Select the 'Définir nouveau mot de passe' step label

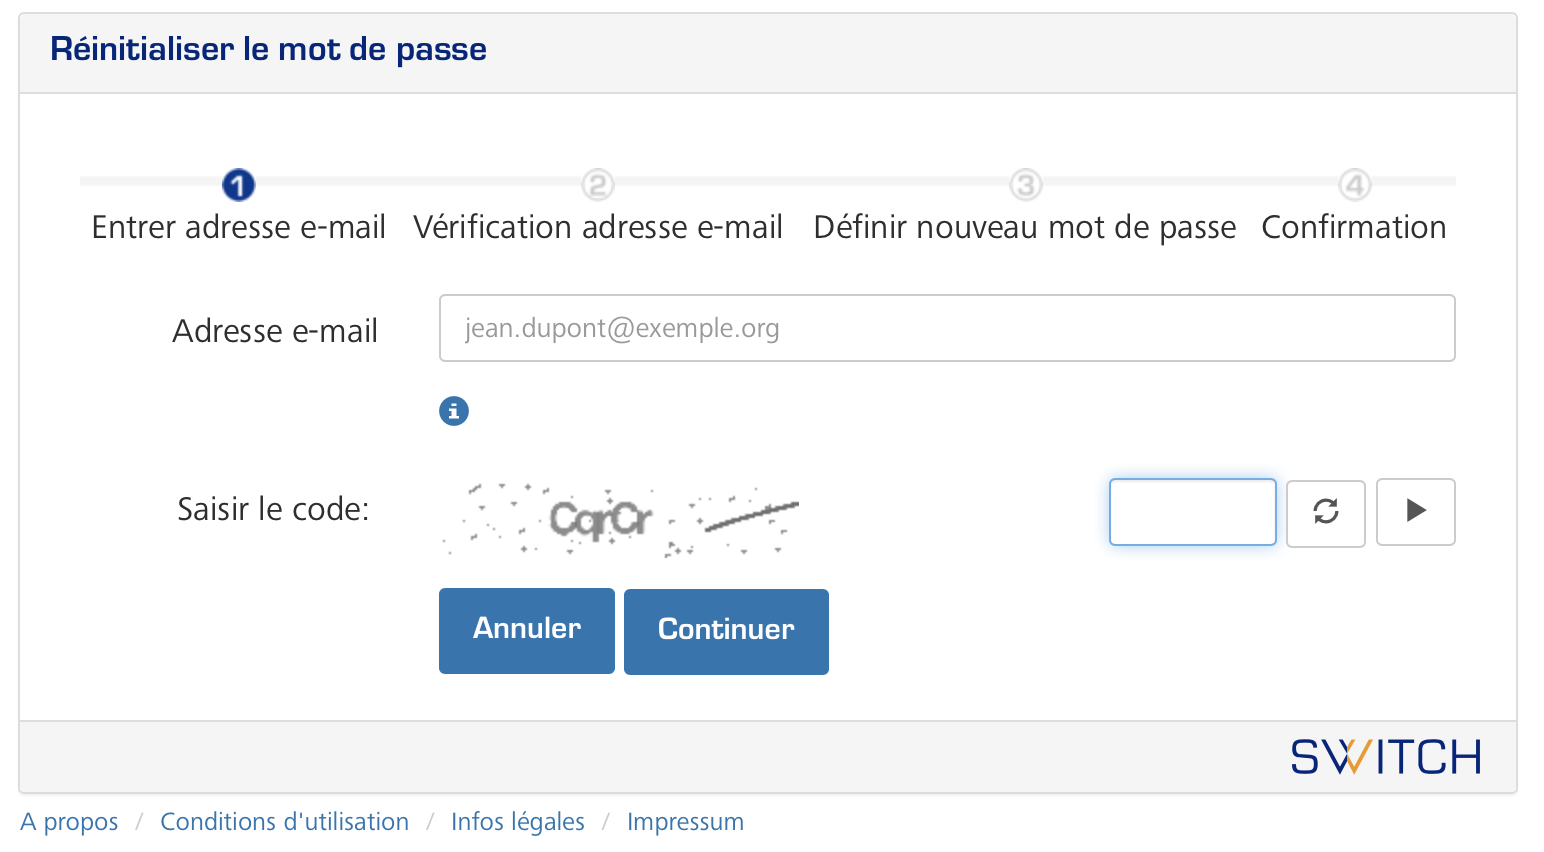[x=1025, y=228]
